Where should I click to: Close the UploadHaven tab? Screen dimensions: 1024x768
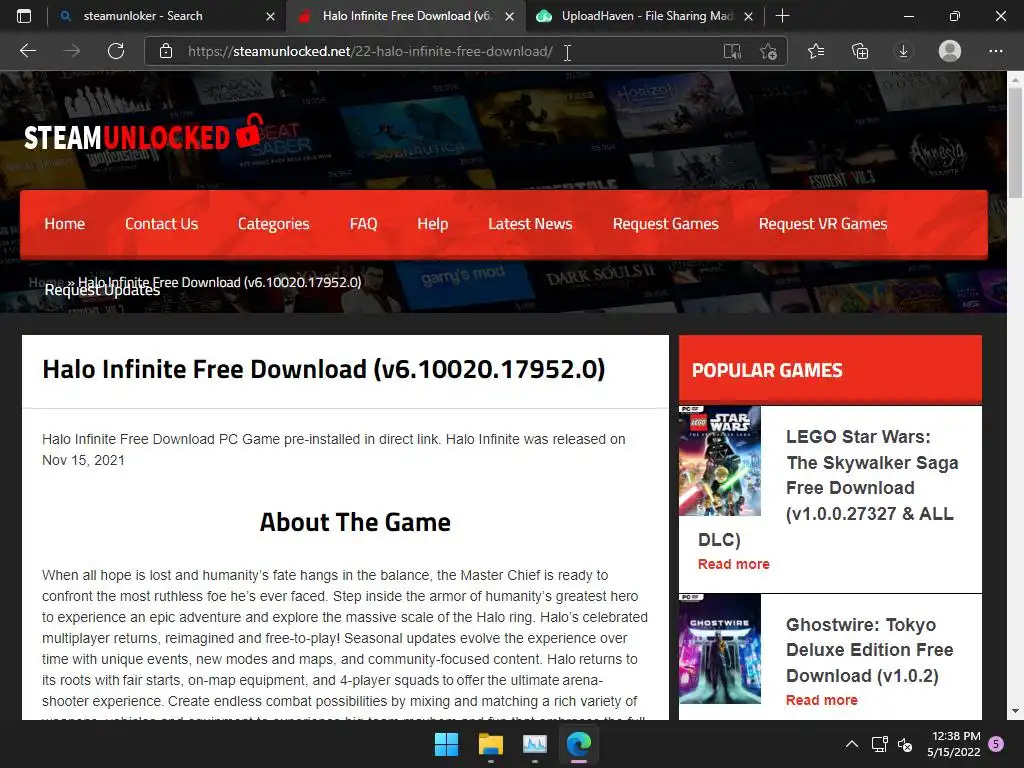(749, 16)
